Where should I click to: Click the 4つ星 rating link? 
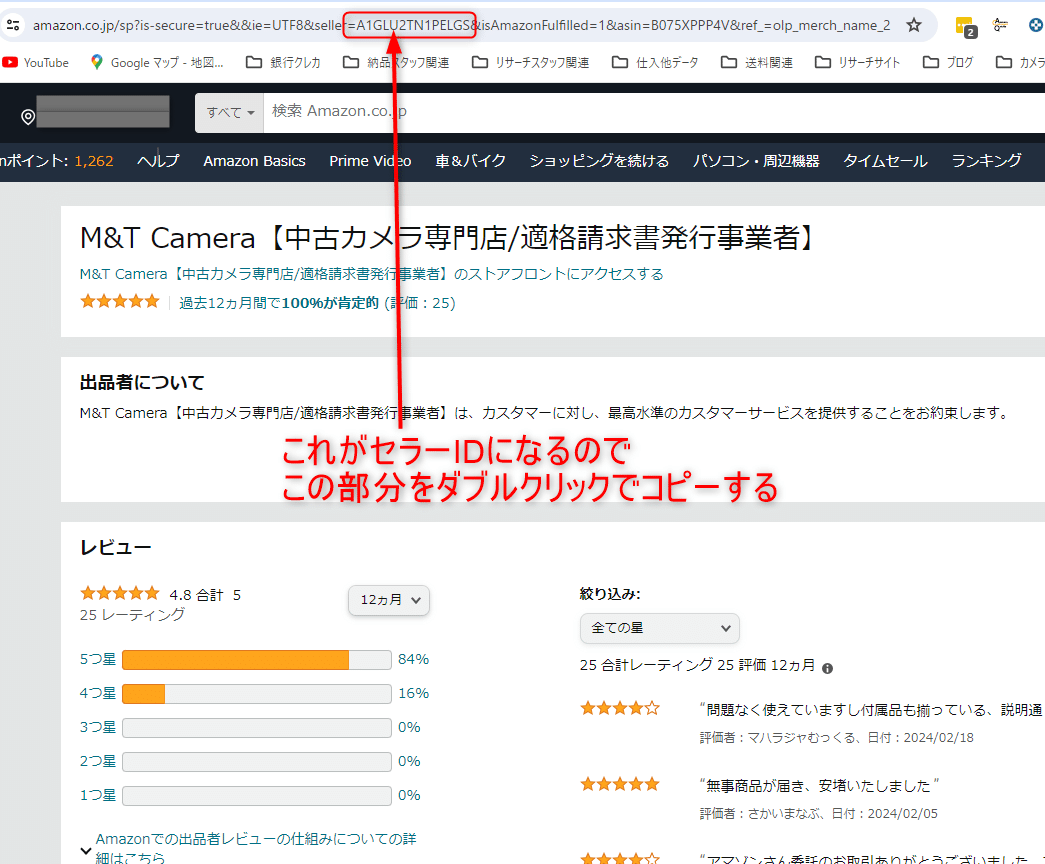[x=98, y=693]
